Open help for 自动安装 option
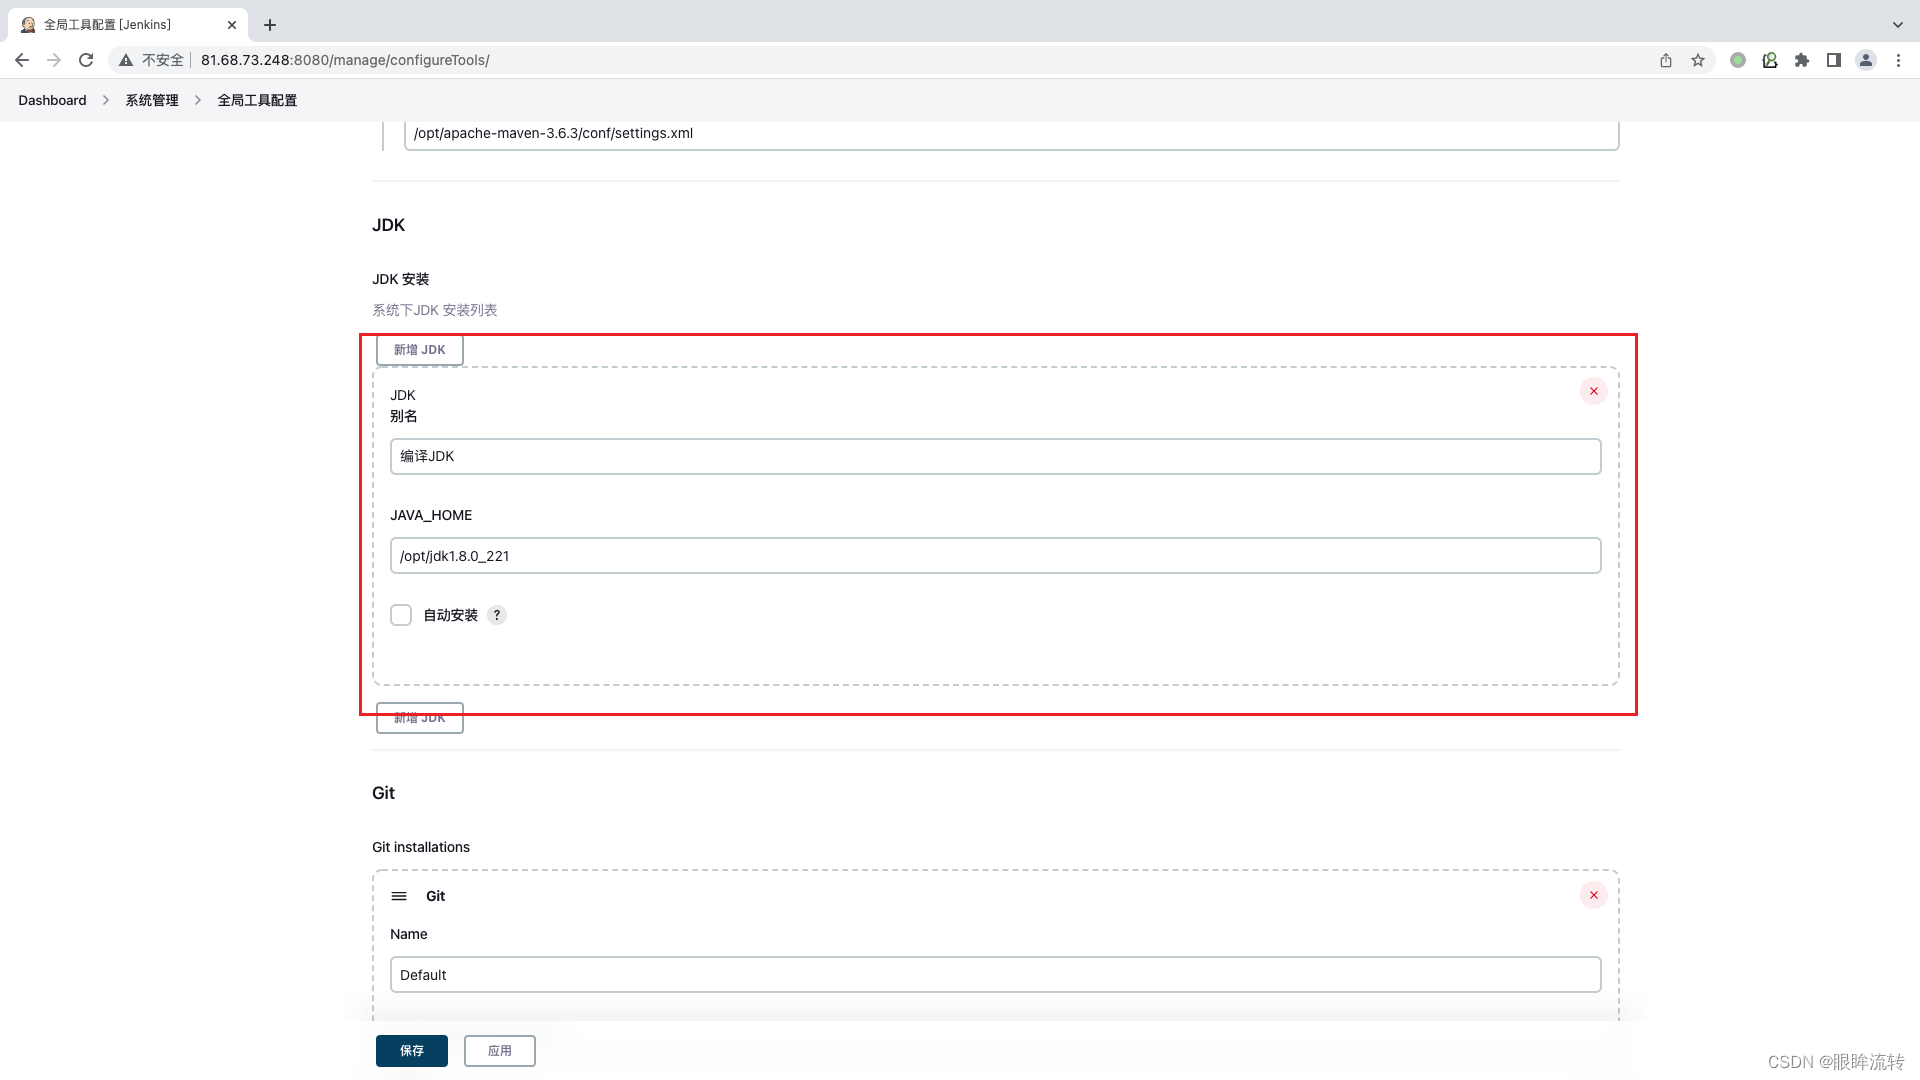1920x1080 pixels. click(x=497, y=615)
